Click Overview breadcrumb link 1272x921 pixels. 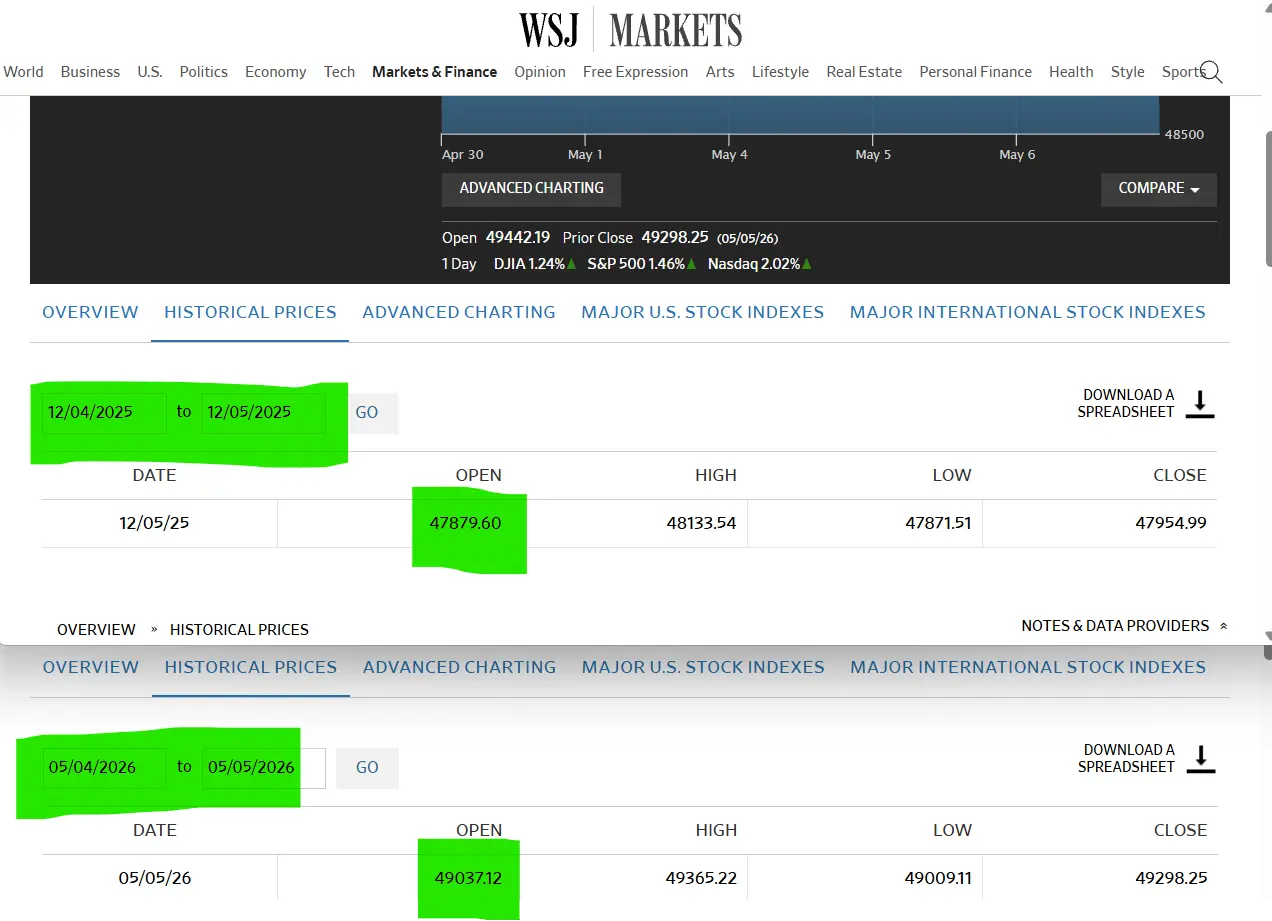pyautogui.click(x=96, y=630)
